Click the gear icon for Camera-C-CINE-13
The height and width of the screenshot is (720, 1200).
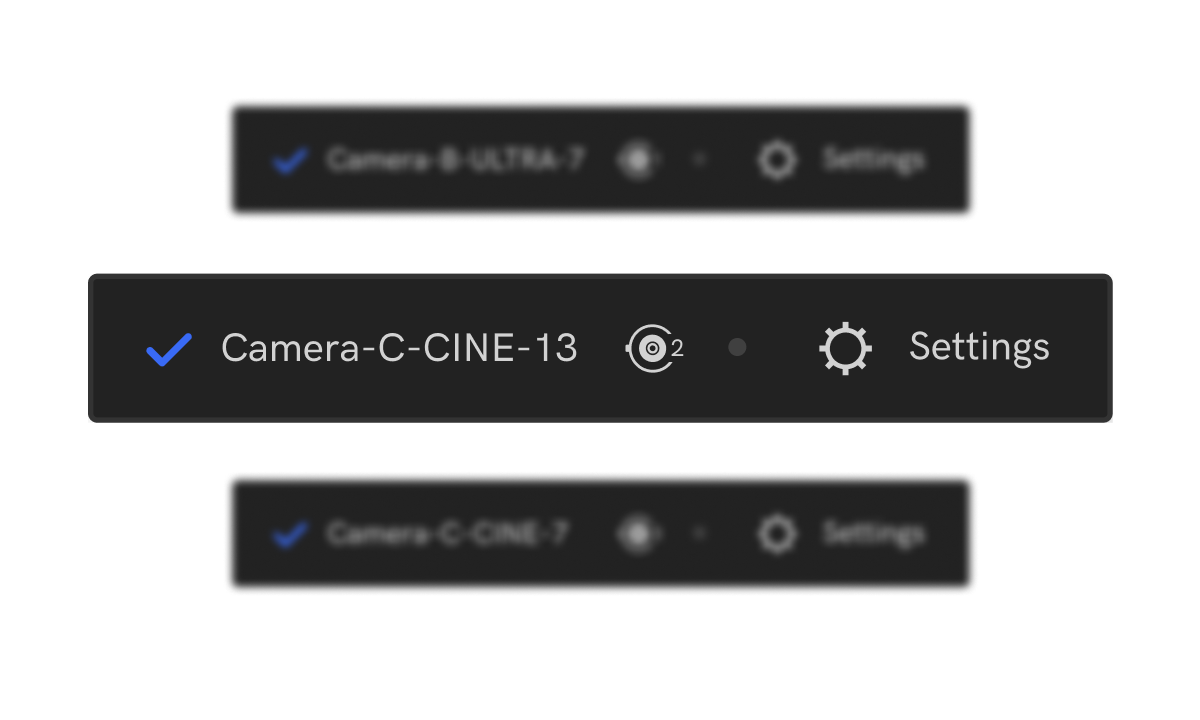point(845,349)
